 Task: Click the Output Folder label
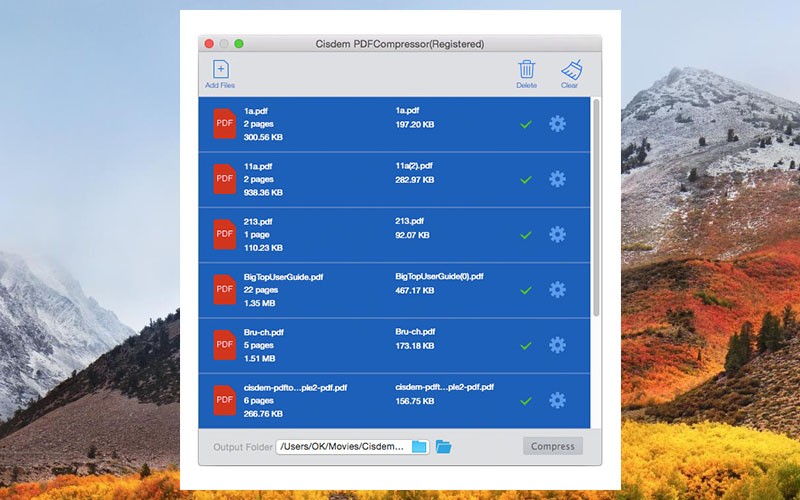[243, 447]
